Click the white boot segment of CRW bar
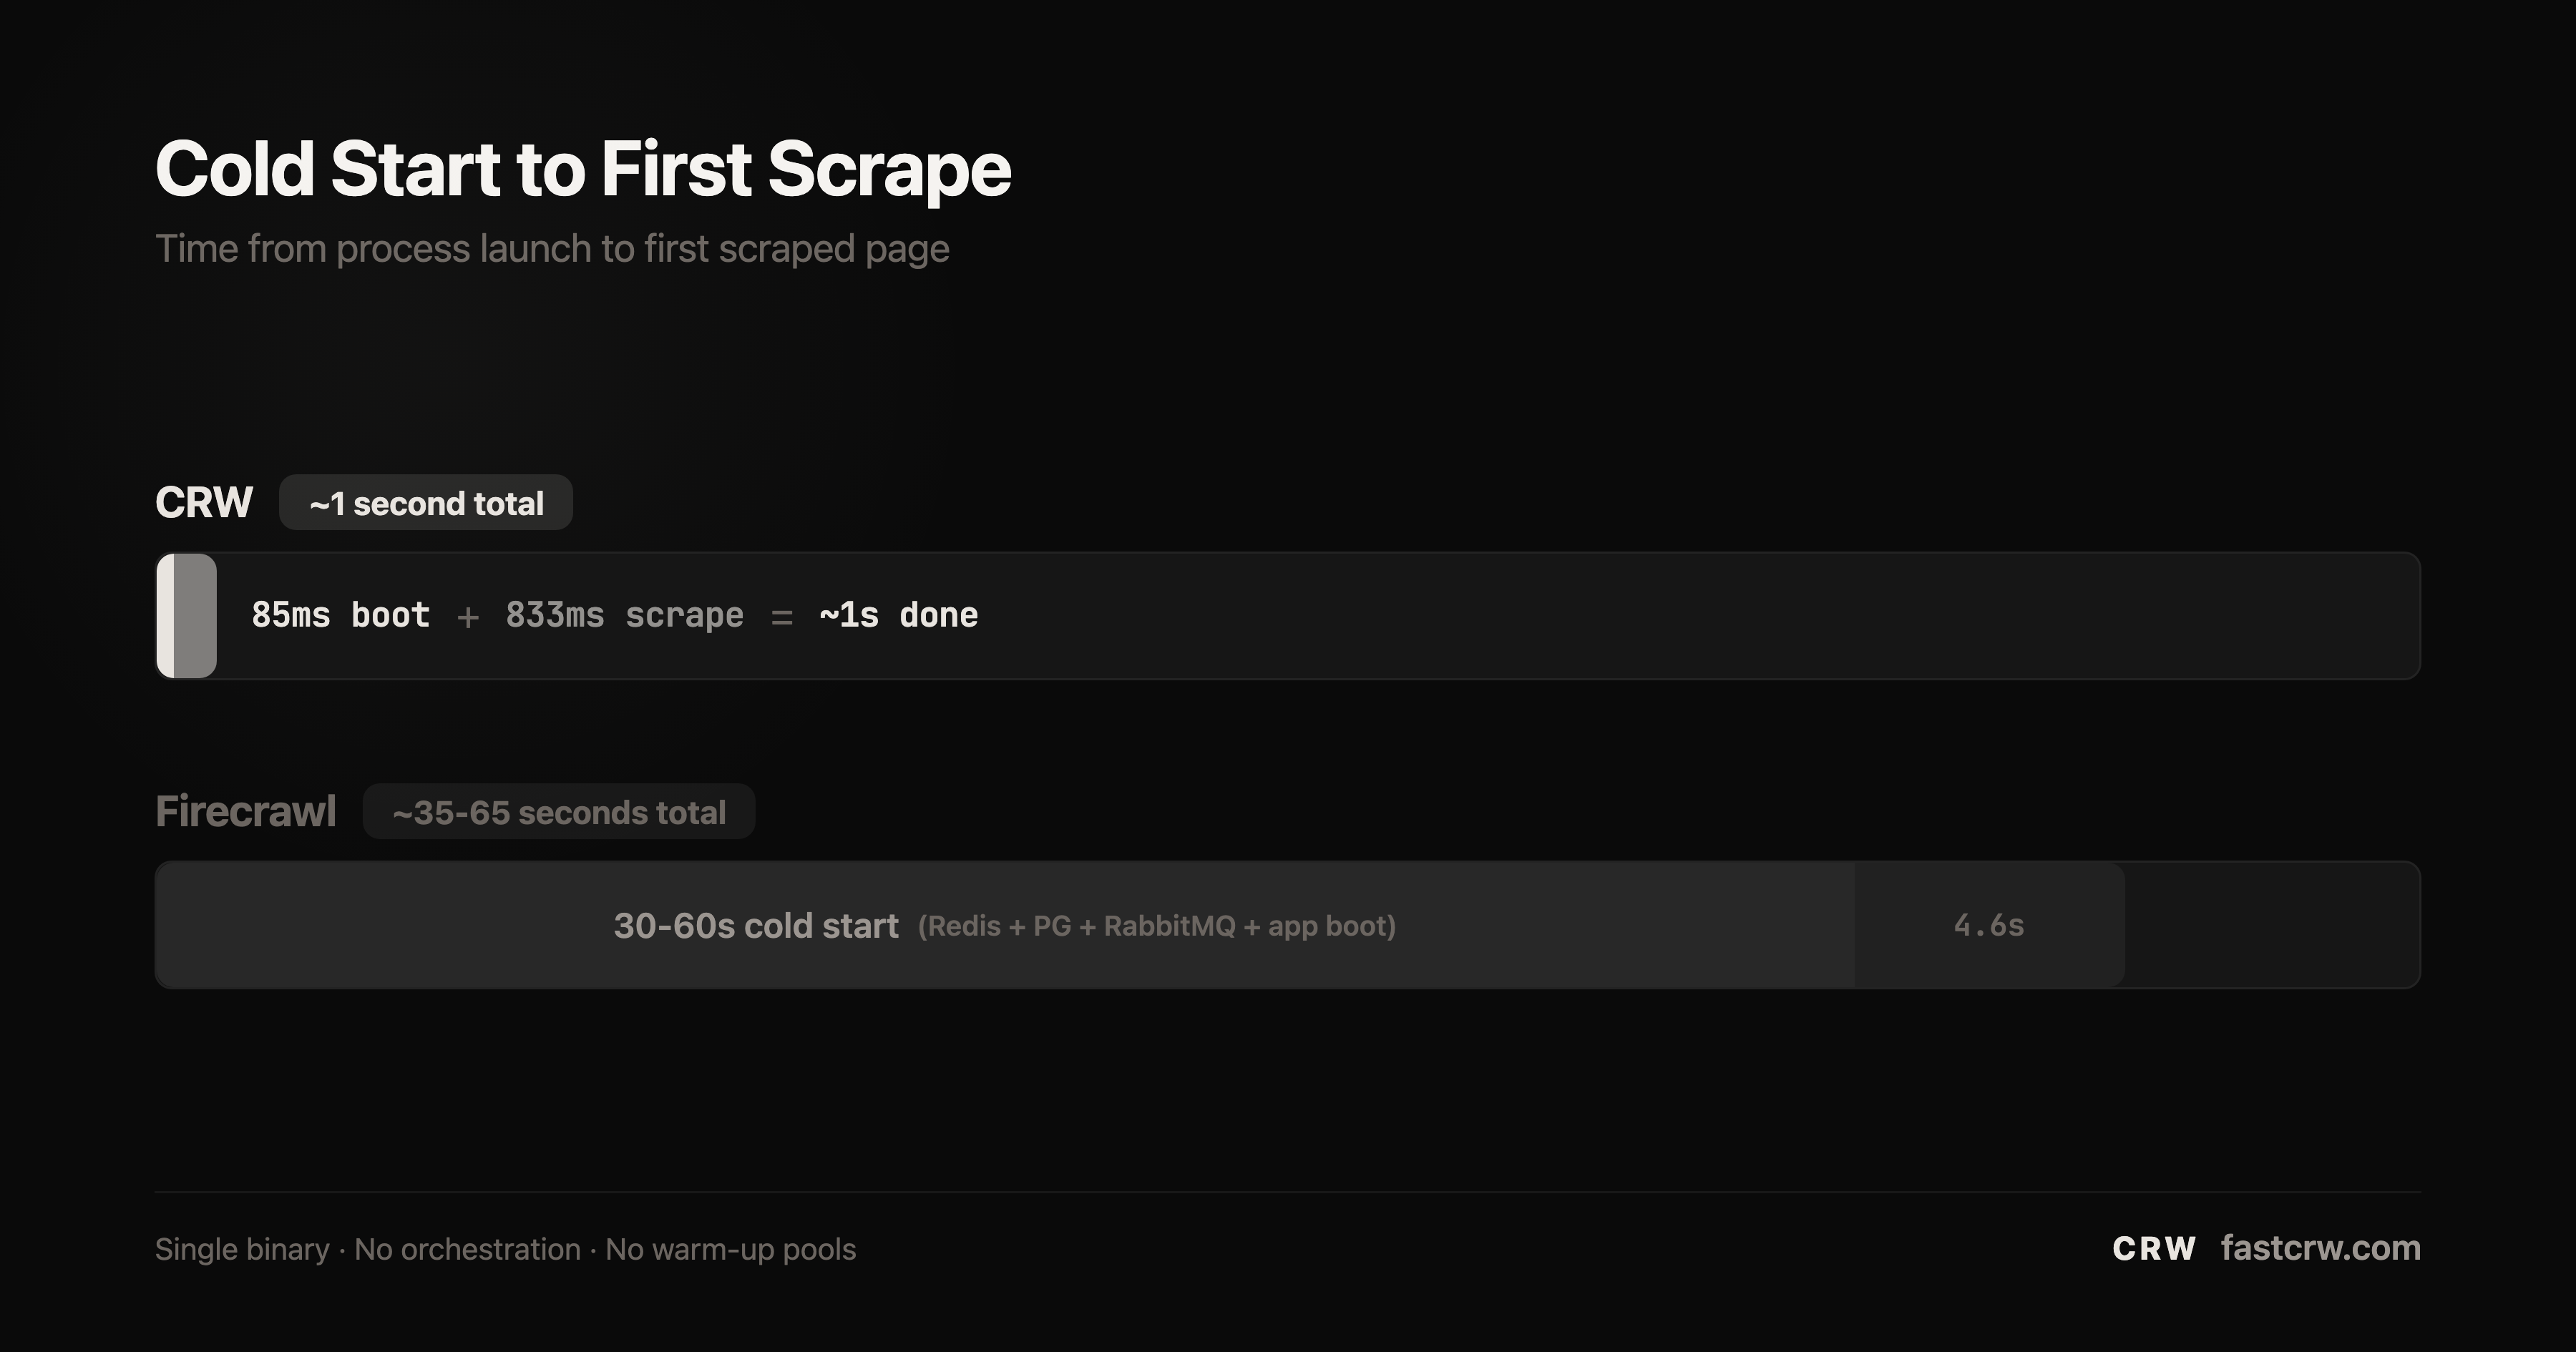The image size is (2576, 1352). [165, 616]
